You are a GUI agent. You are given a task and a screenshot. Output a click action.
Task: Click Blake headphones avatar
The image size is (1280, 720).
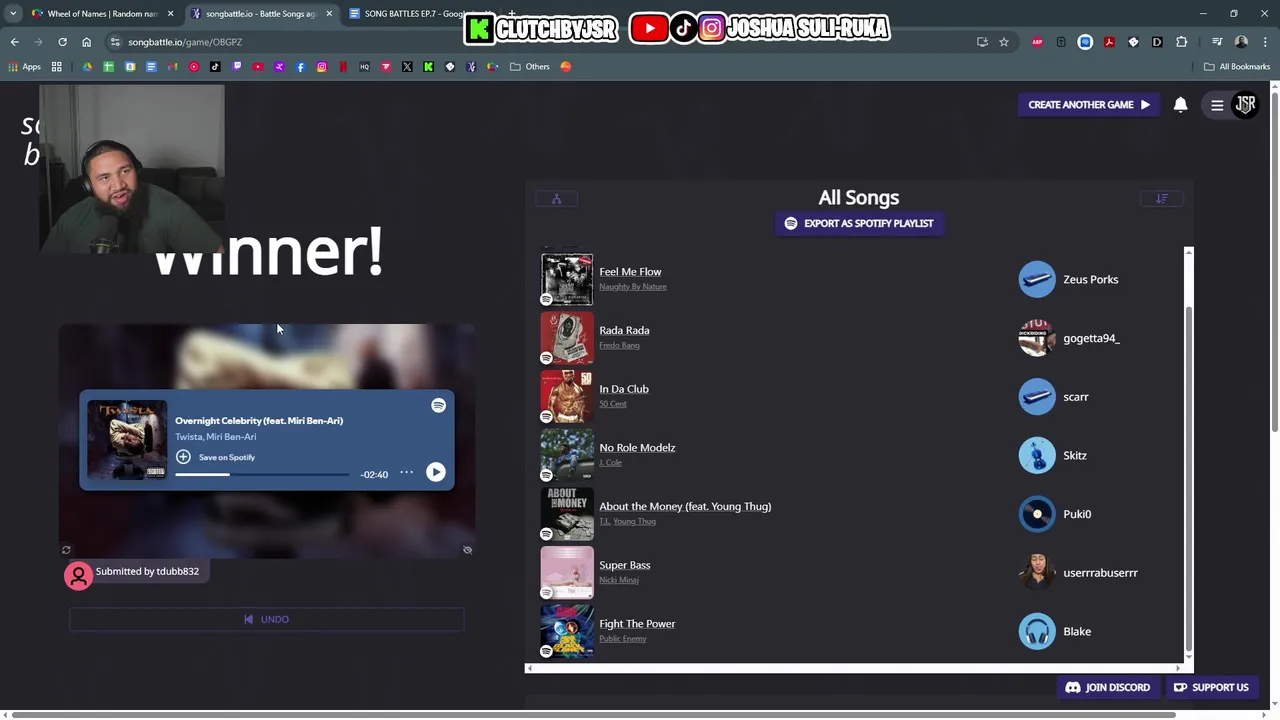(1037, 631)
